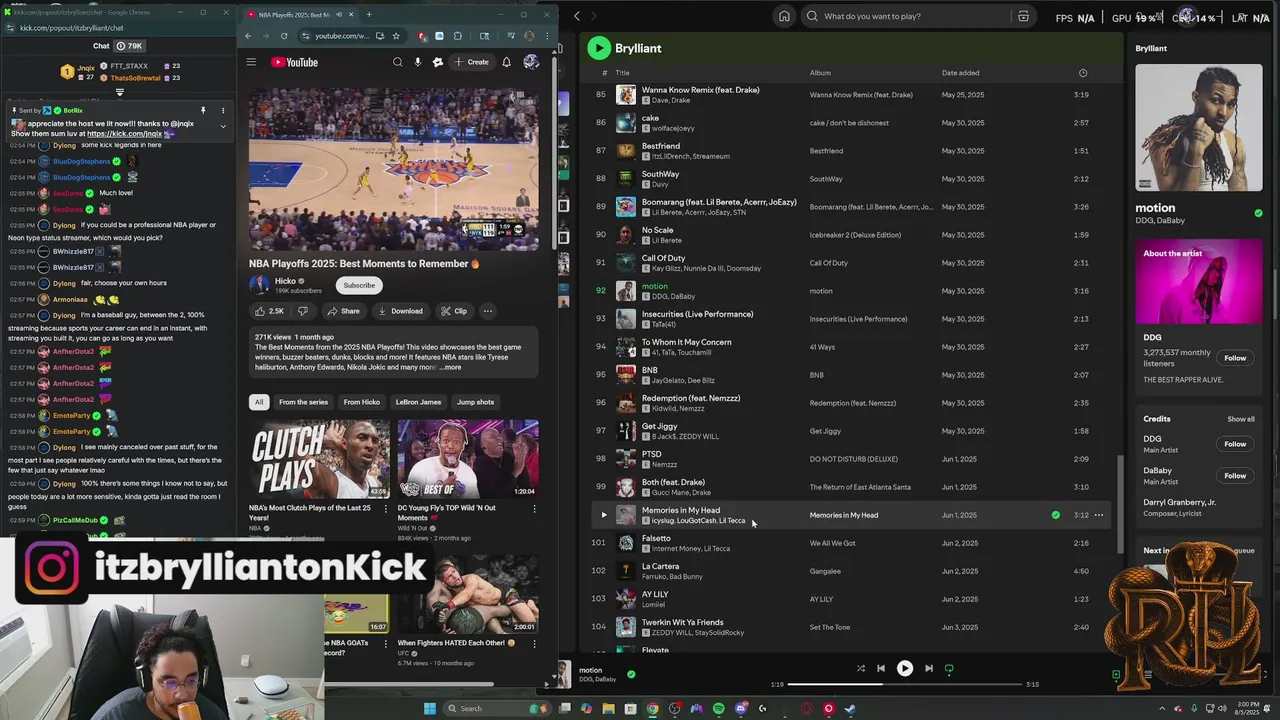Screen dimensions: 1280x720
Task: Open YouTube Create menu
Action: click(x=472, y=62)
